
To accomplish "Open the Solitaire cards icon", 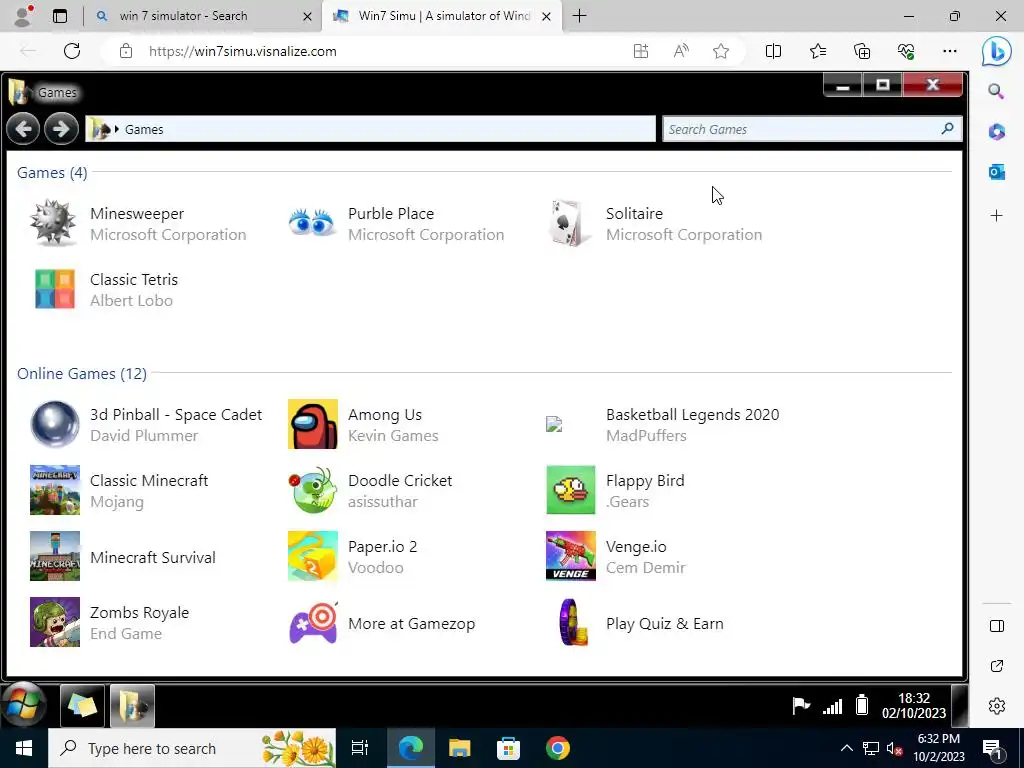I will 568,223.
